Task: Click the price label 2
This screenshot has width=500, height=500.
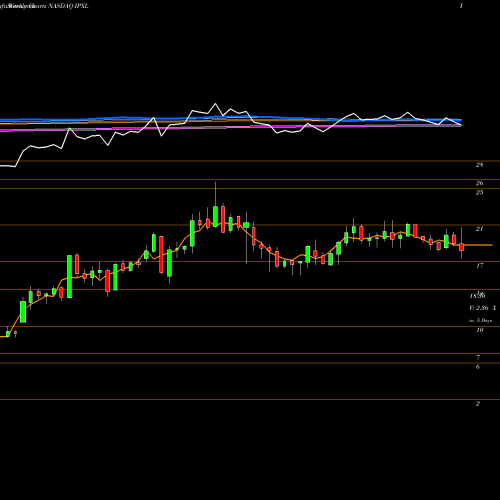Action: [x=478, y=404]
